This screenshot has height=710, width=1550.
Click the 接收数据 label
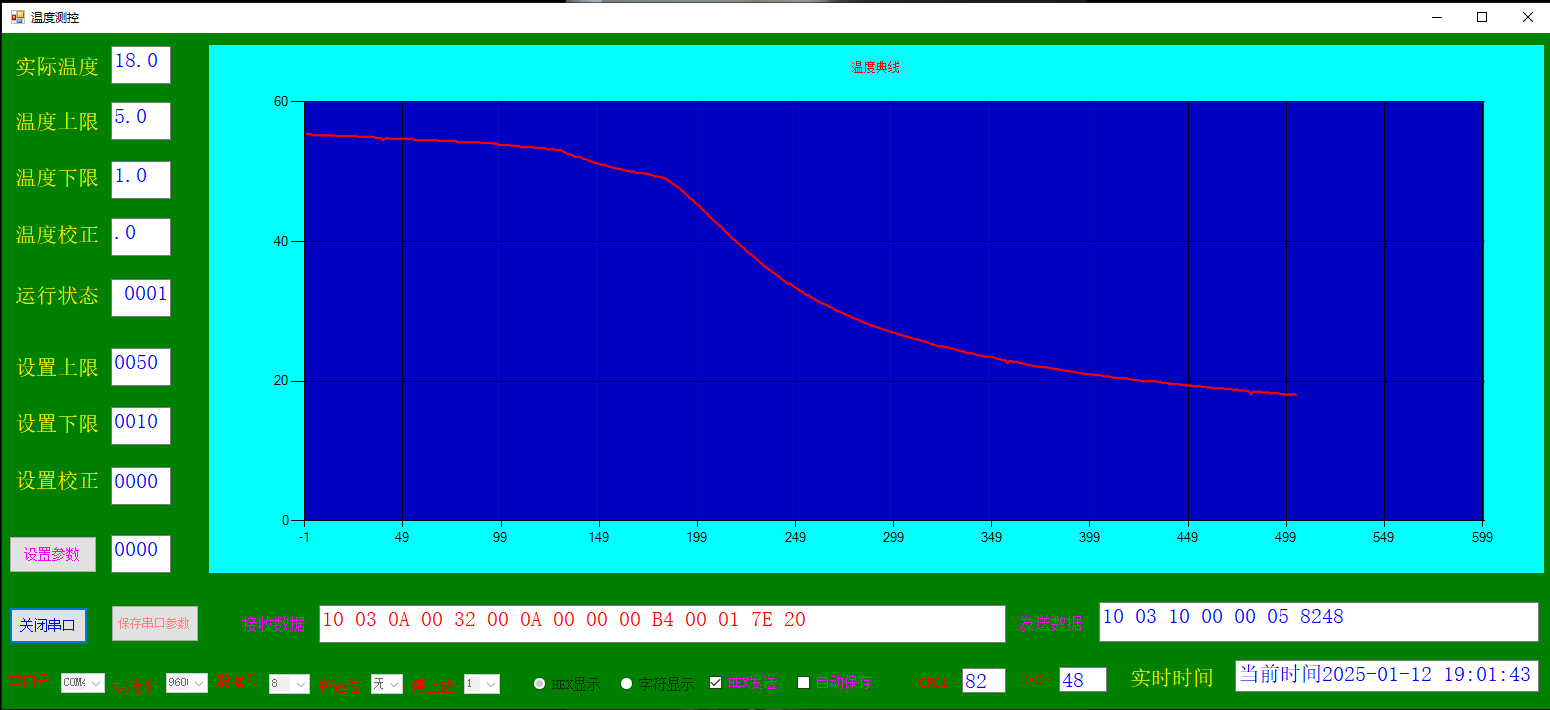click(x=273, y=625)
